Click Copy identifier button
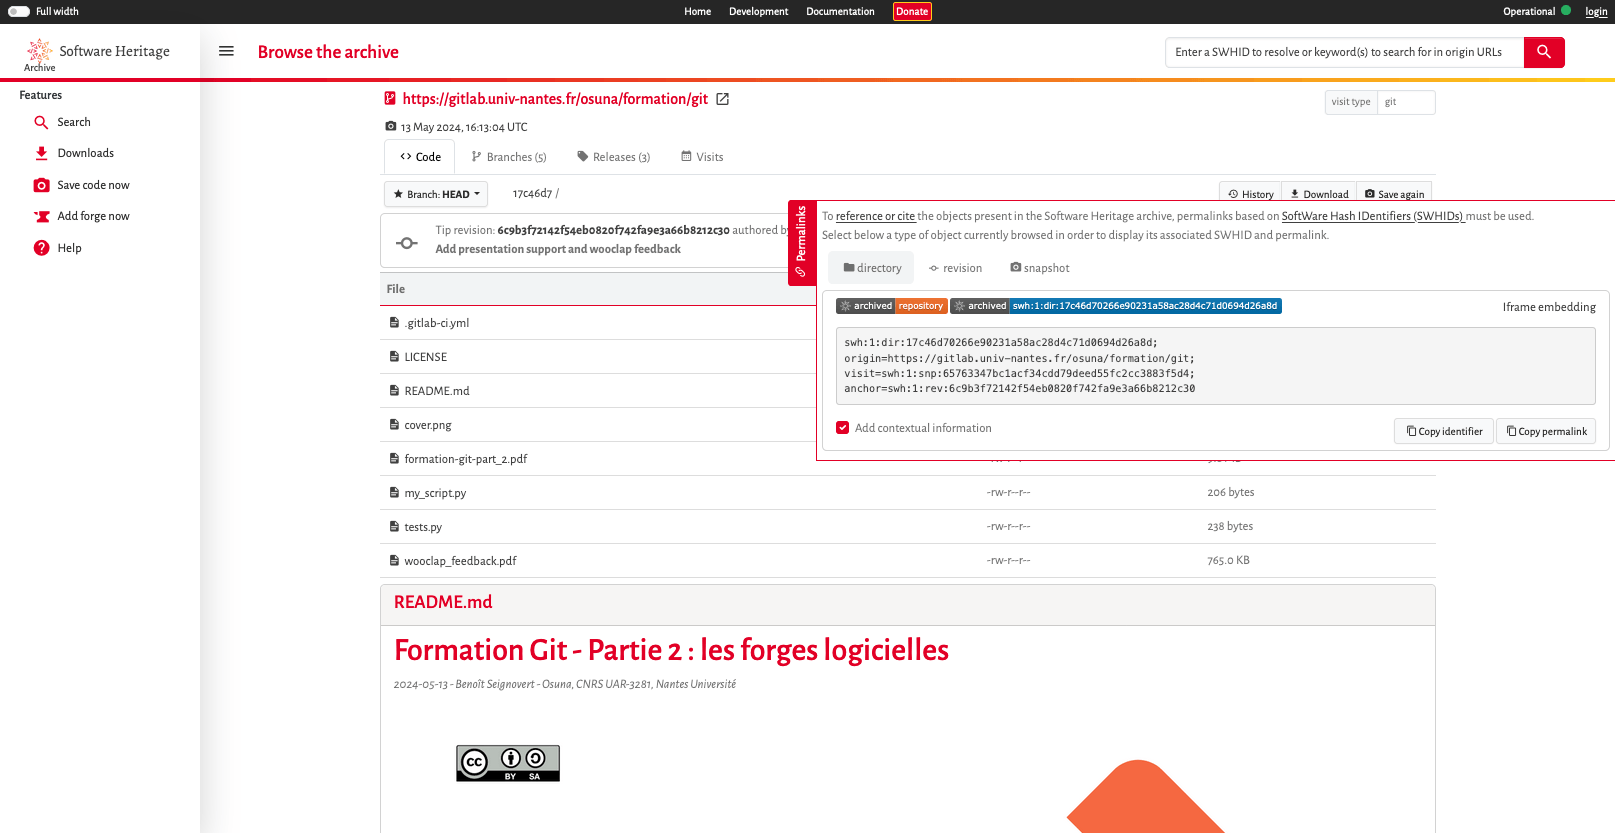The width and height of the screenshot is (1616, 833). coord(1444,431)
